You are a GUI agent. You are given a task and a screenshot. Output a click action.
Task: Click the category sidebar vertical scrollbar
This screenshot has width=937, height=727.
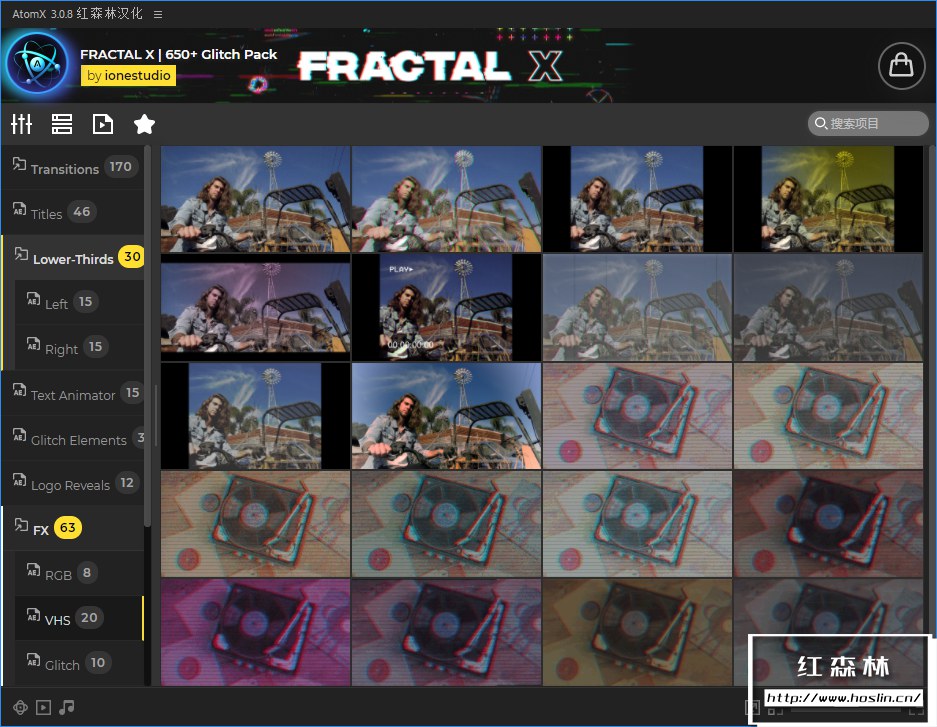tap(148, 338)
